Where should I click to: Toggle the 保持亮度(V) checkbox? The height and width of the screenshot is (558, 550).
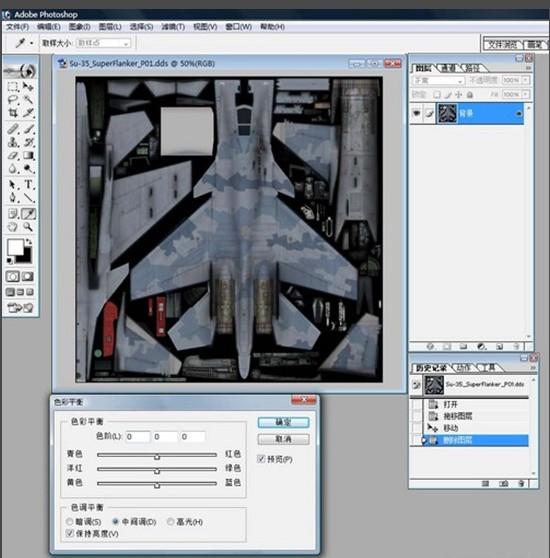(x=70, y=533)
